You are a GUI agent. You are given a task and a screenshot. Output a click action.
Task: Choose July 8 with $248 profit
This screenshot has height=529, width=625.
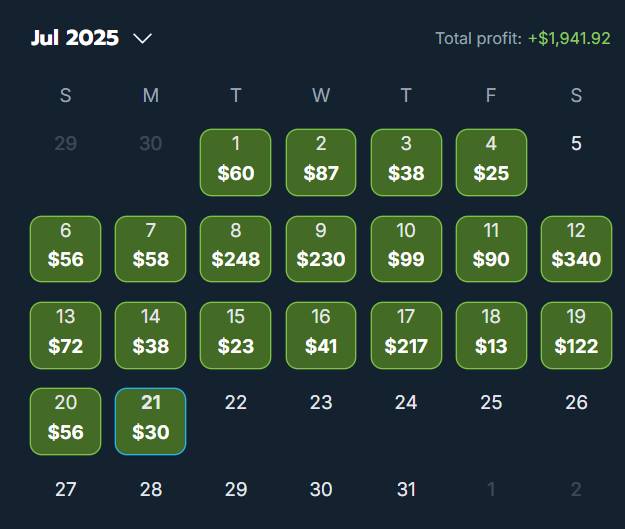pos(236,249)
